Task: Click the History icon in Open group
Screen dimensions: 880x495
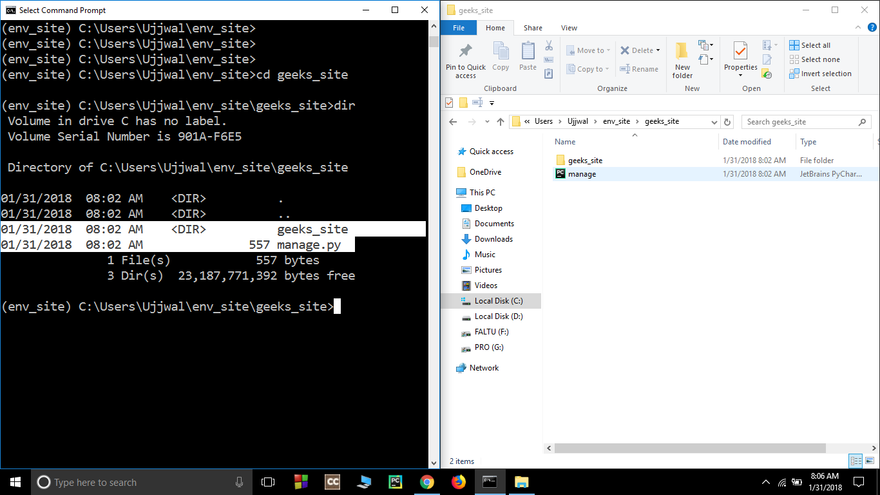Action: [x=767, y=74]
